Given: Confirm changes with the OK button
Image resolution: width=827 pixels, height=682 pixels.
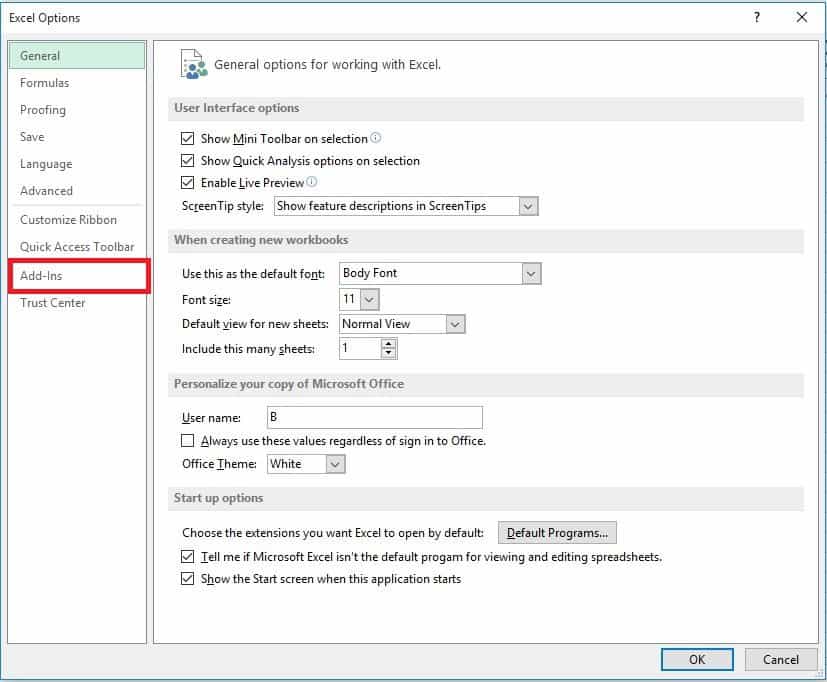Looking at the screenshot, I should 697,660.
